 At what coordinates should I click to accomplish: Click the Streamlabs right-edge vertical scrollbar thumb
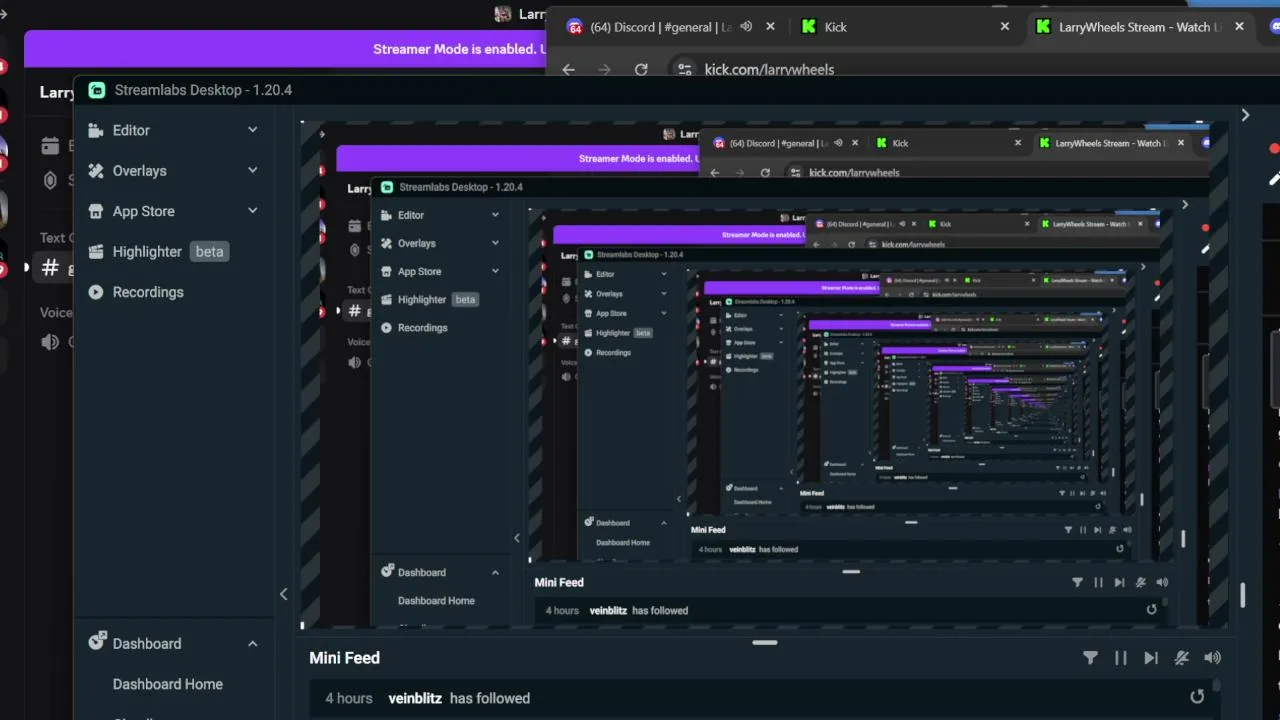pos(1243,595)
